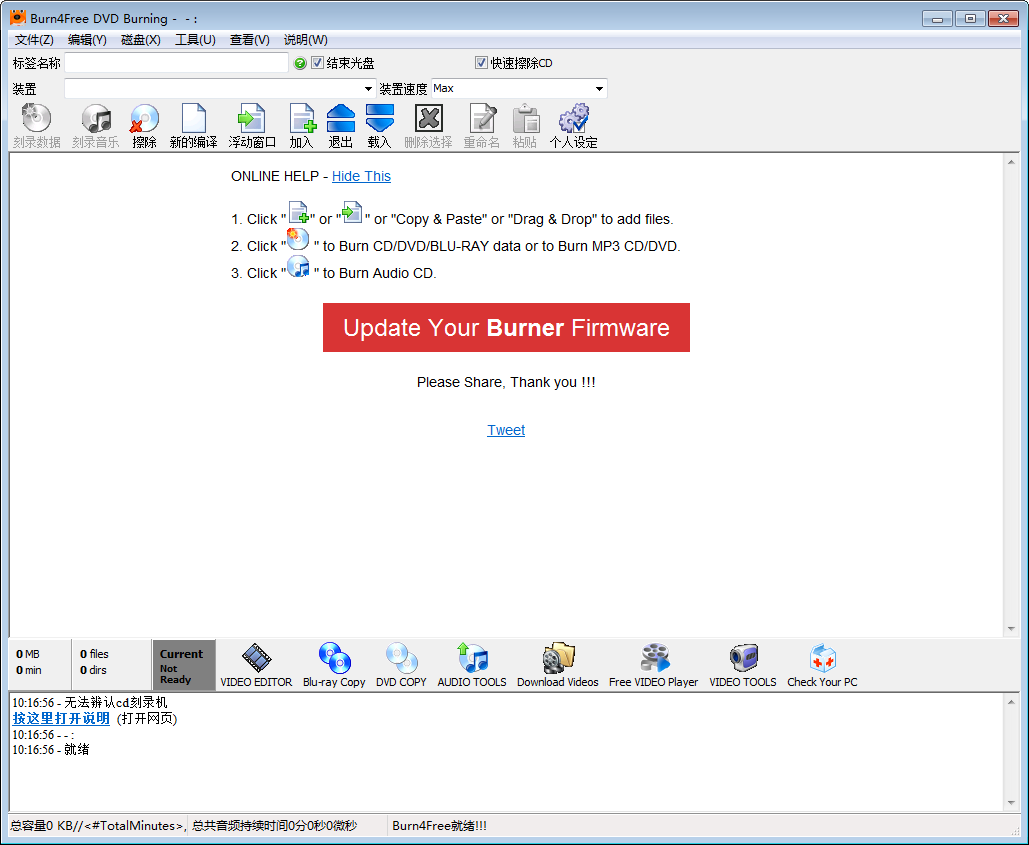Expand the 装置 device dropdown
This screenshot has width=1029, height=845.
(x=368, y=89)
